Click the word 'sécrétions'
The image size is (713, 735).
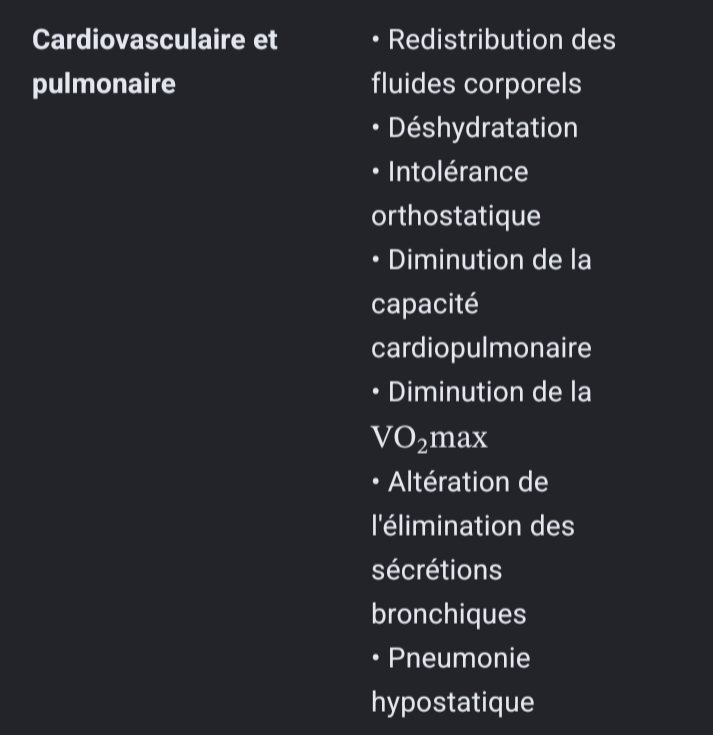(437, 570)
